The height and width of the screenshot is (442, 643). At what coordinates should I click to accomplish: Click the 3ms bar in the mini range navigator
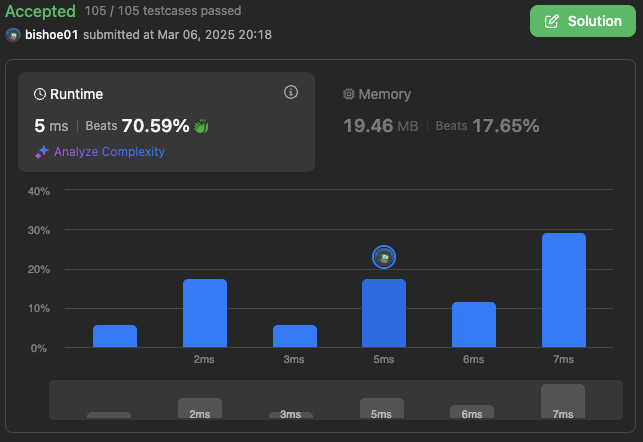click(x=291, y=415)
